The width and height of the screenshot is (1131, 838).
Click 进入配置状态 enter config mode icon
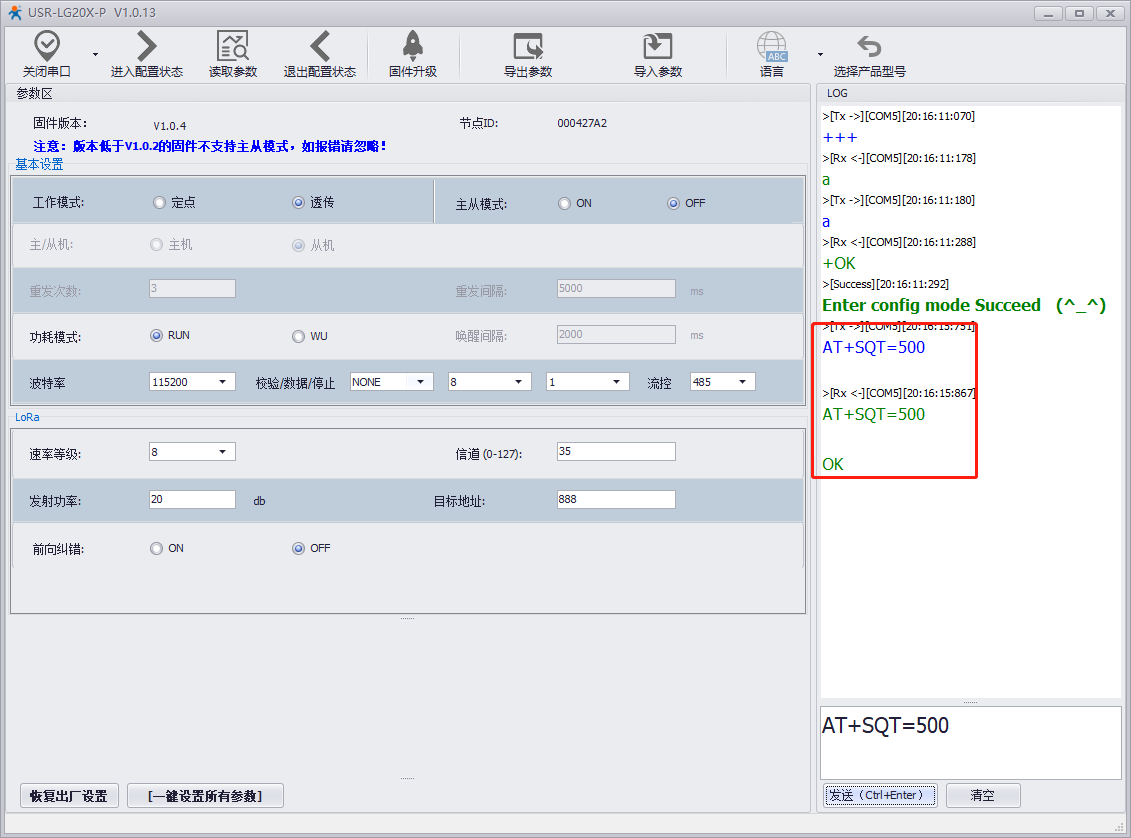click(146, 46)
